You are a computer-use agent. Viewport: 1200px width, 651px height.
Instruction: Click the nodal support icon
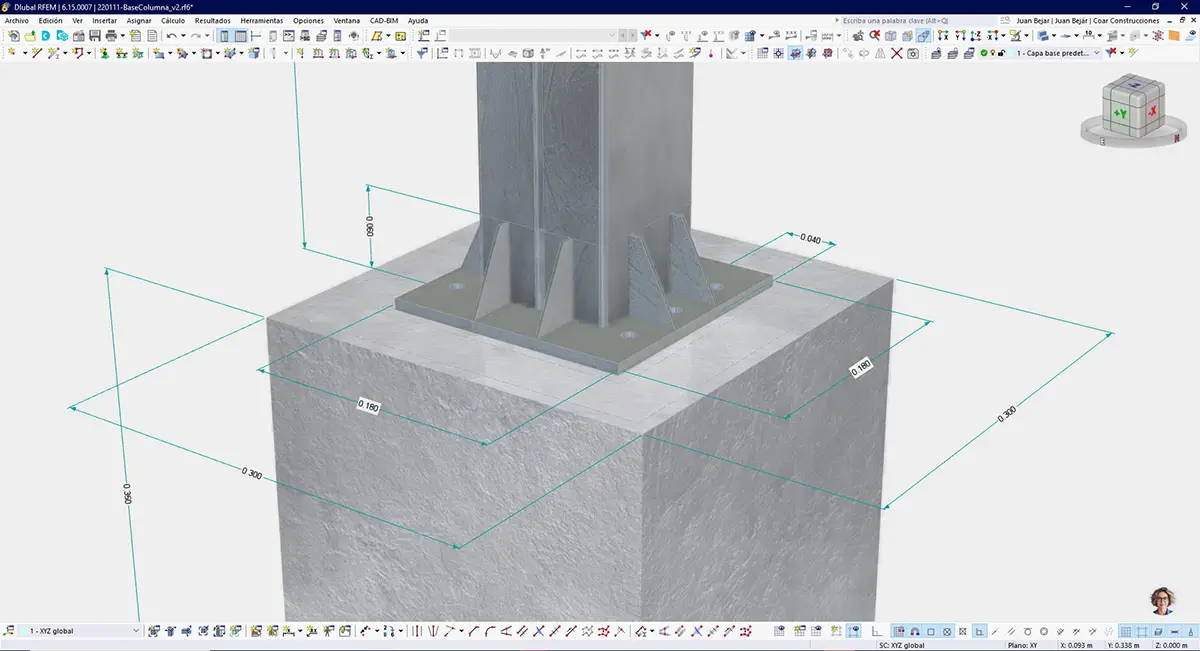click(104, 53)
